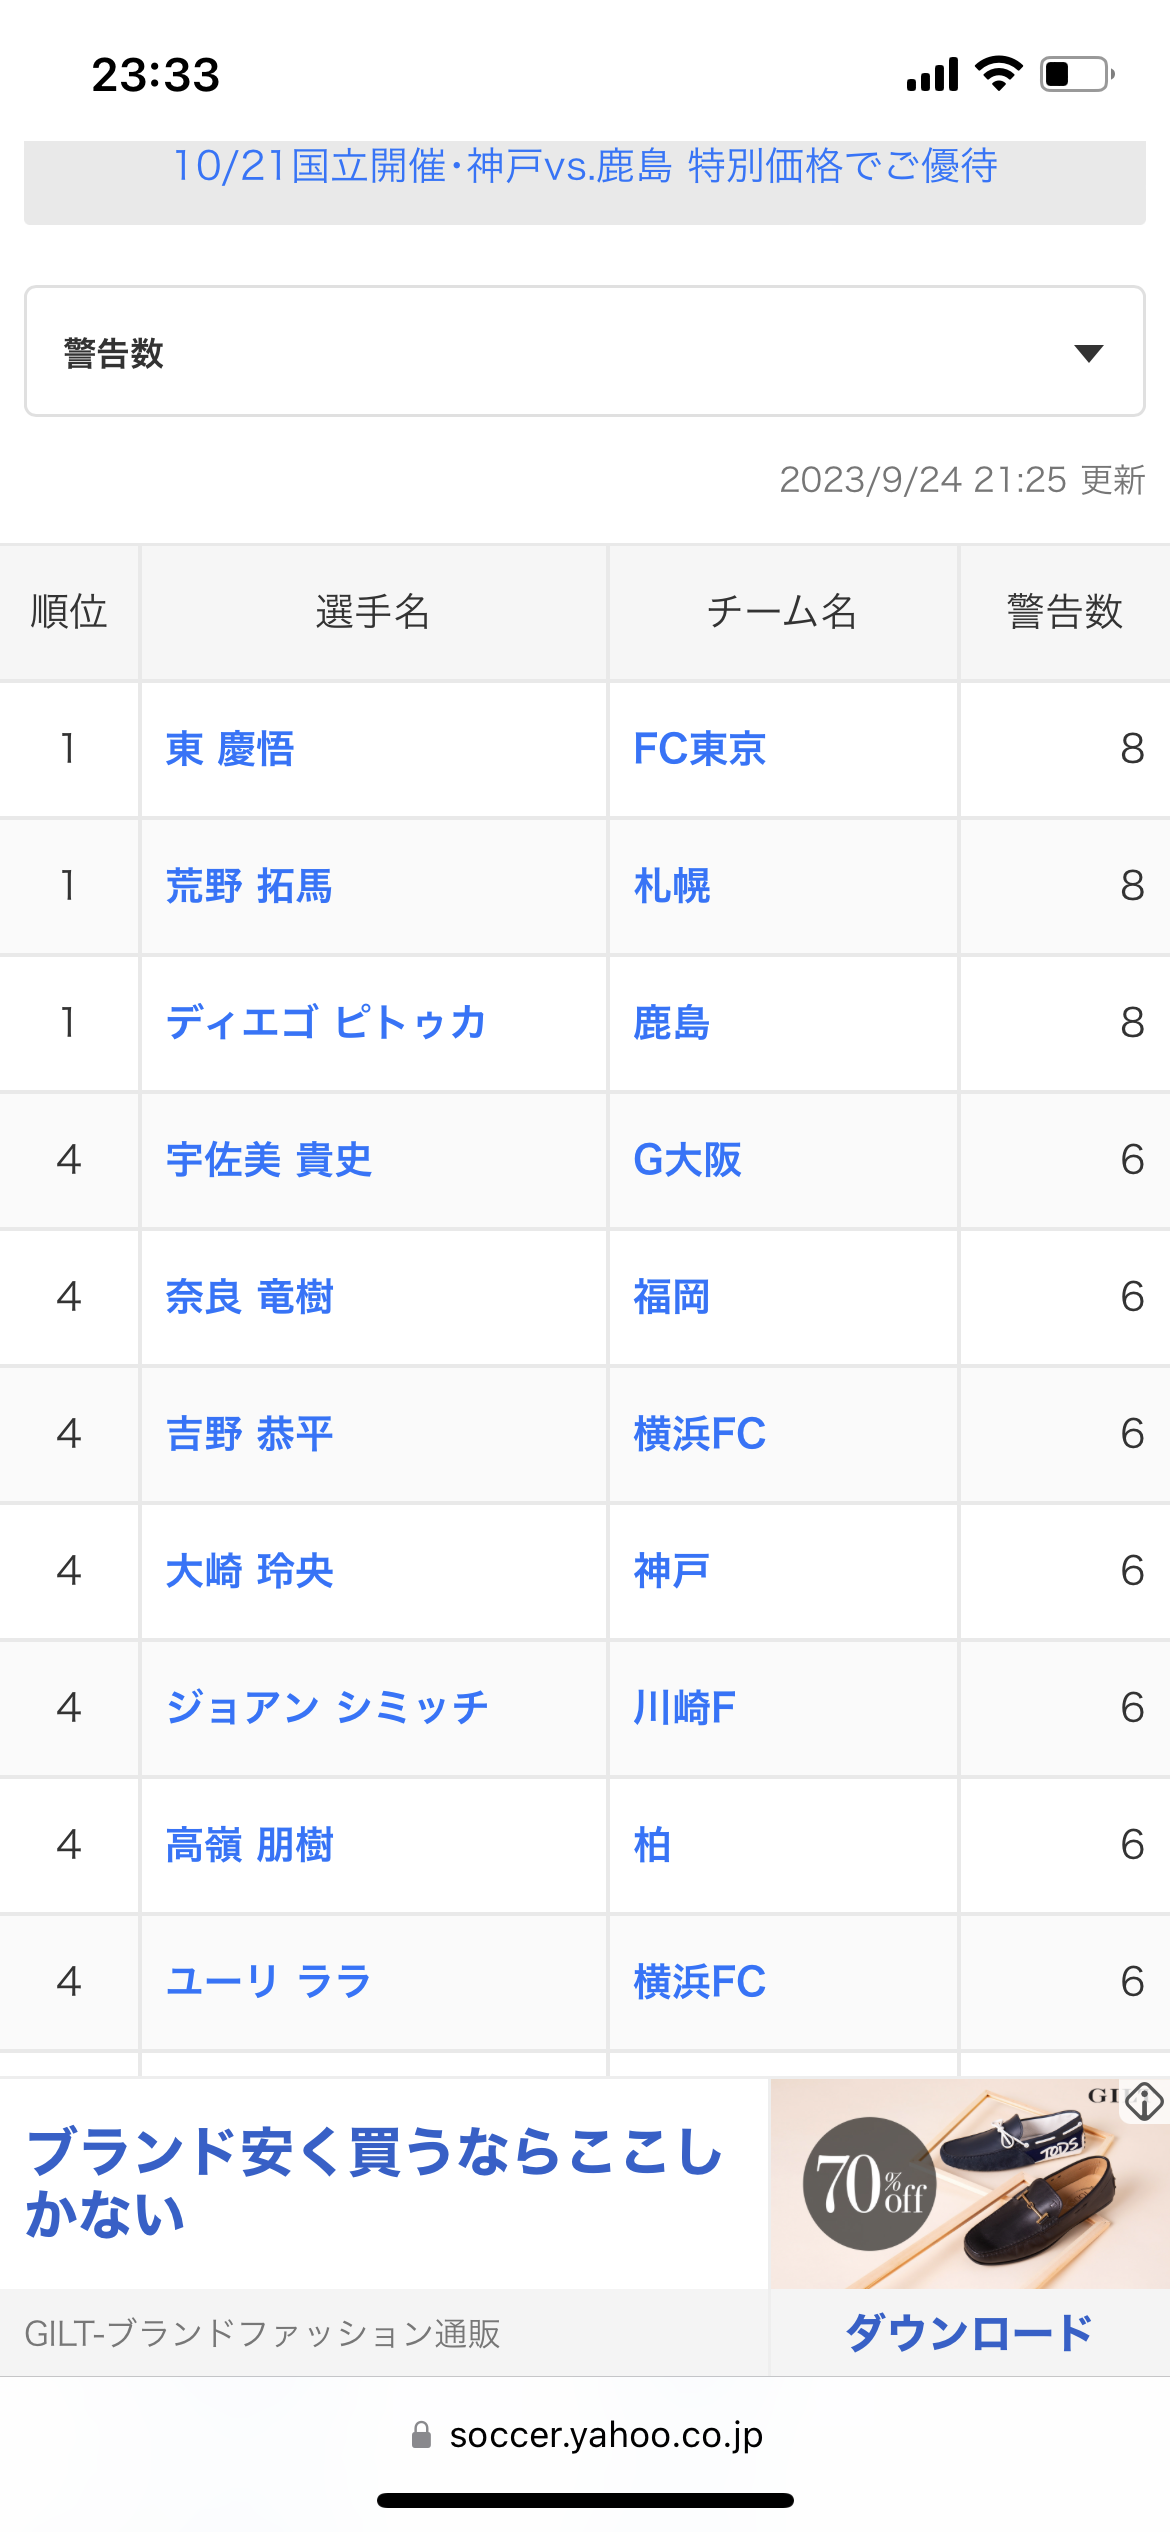
Task: Tap the soccer.yahoo.co.jp address bar
Action: click(585, 2435)
